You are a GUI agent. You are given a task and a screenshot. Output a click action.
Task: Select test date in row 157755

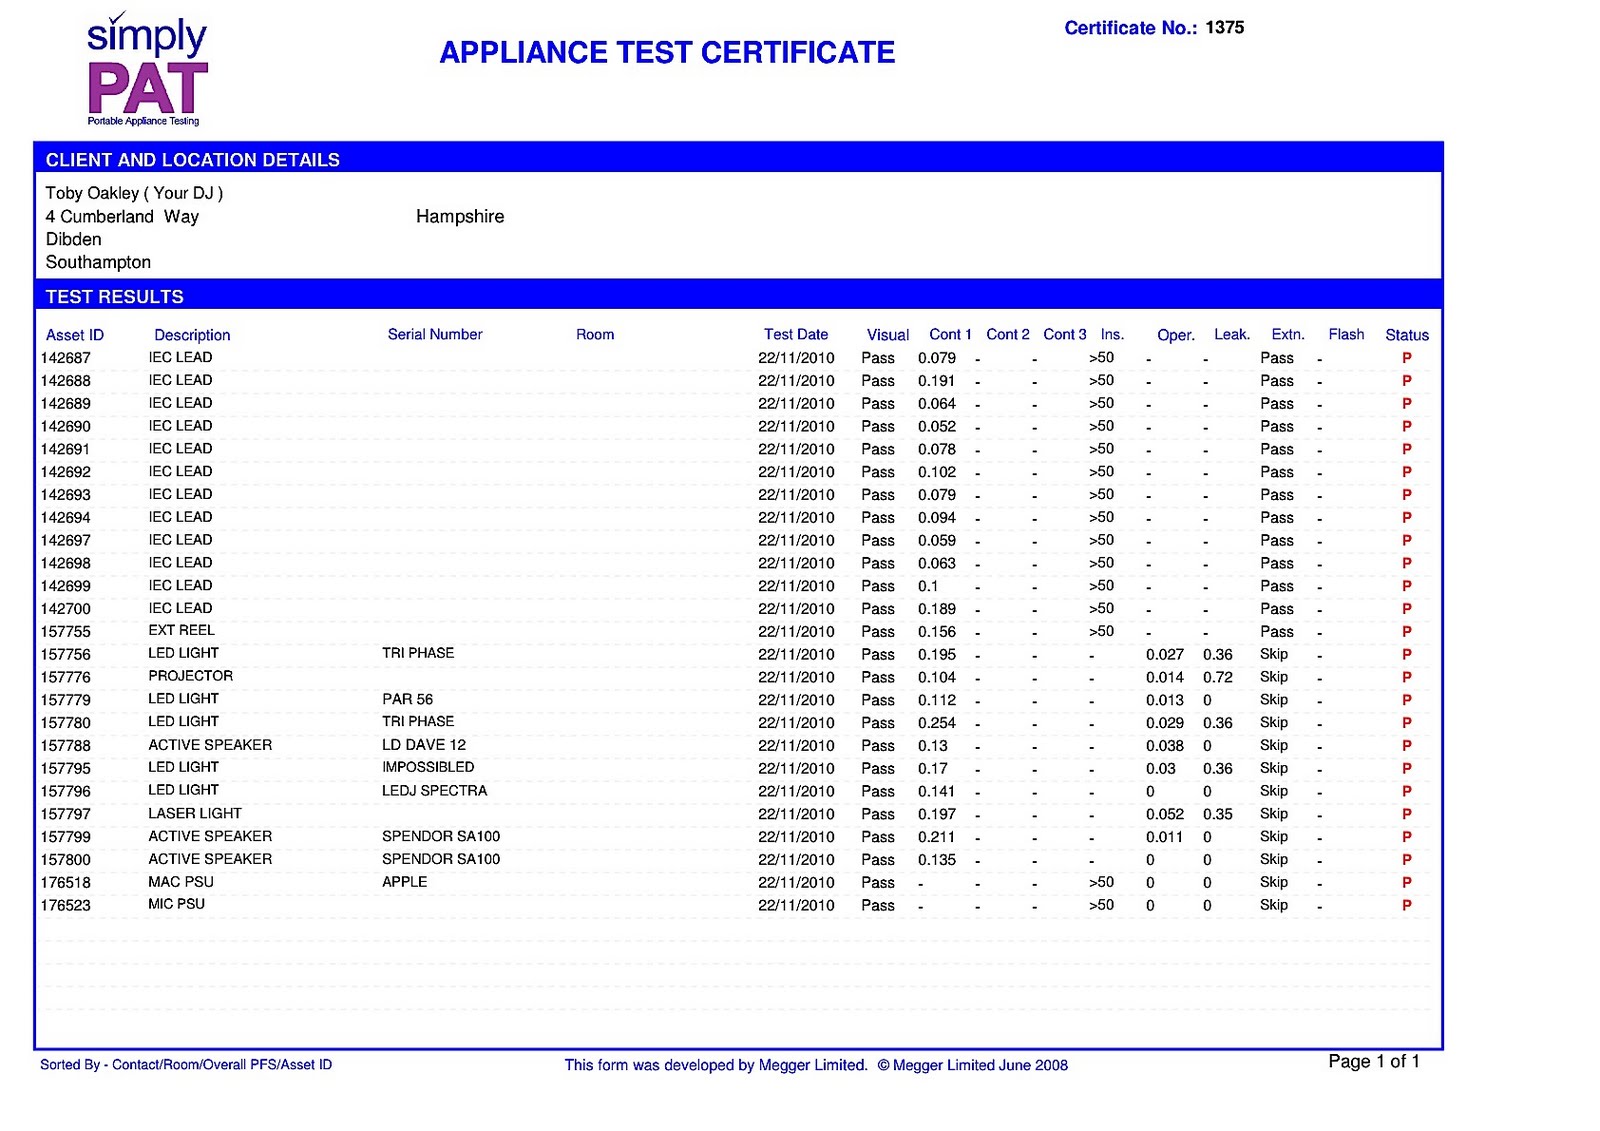[x=796, y=632]
